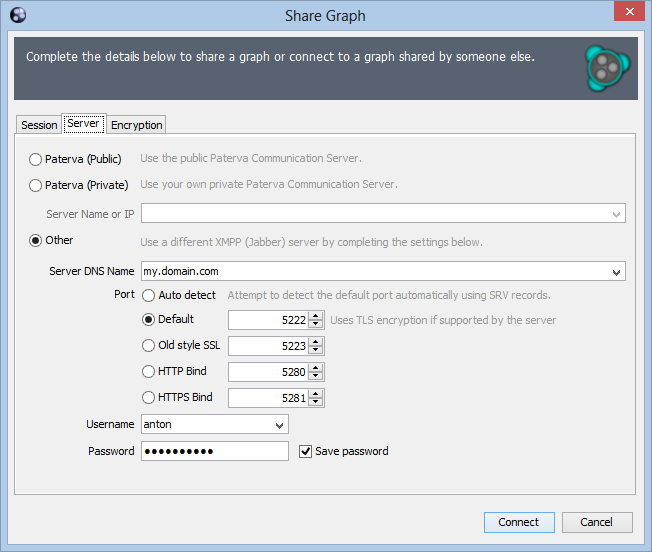Click into the Password field
The width and height of the screenshot is (652, 552).
(x=215, y=451)
